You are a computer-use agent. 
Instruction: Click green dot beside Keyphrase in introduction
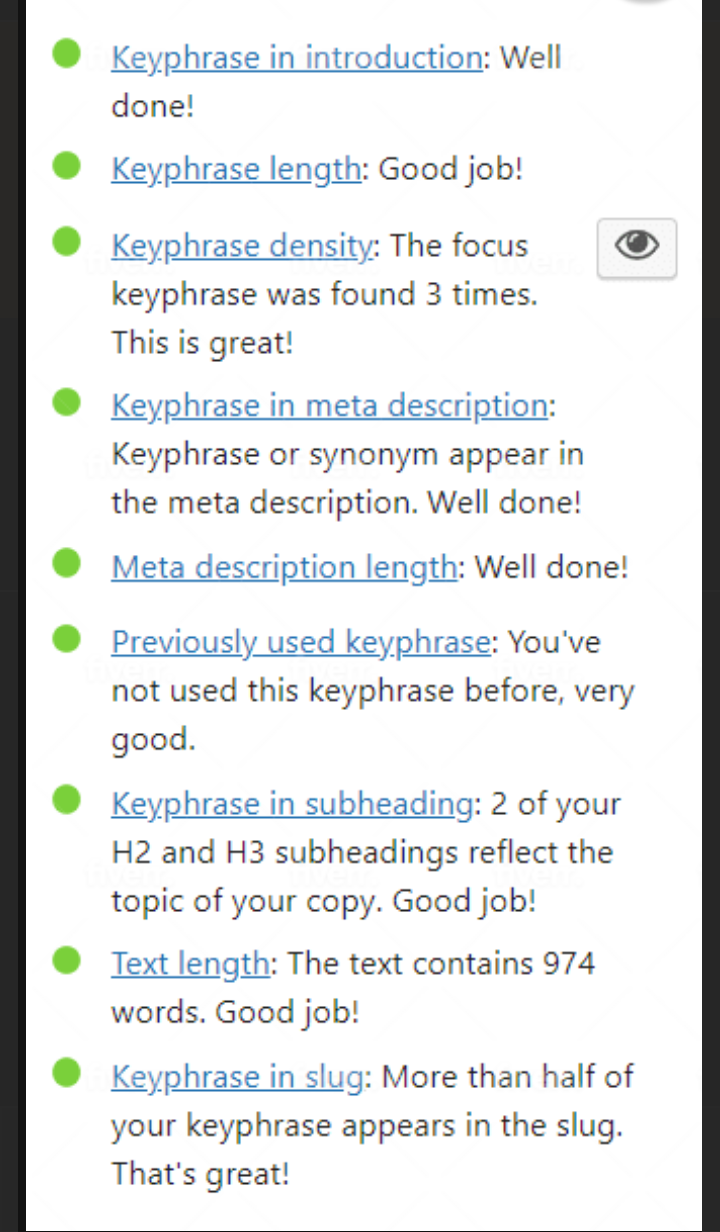click(x=66, y=54)
